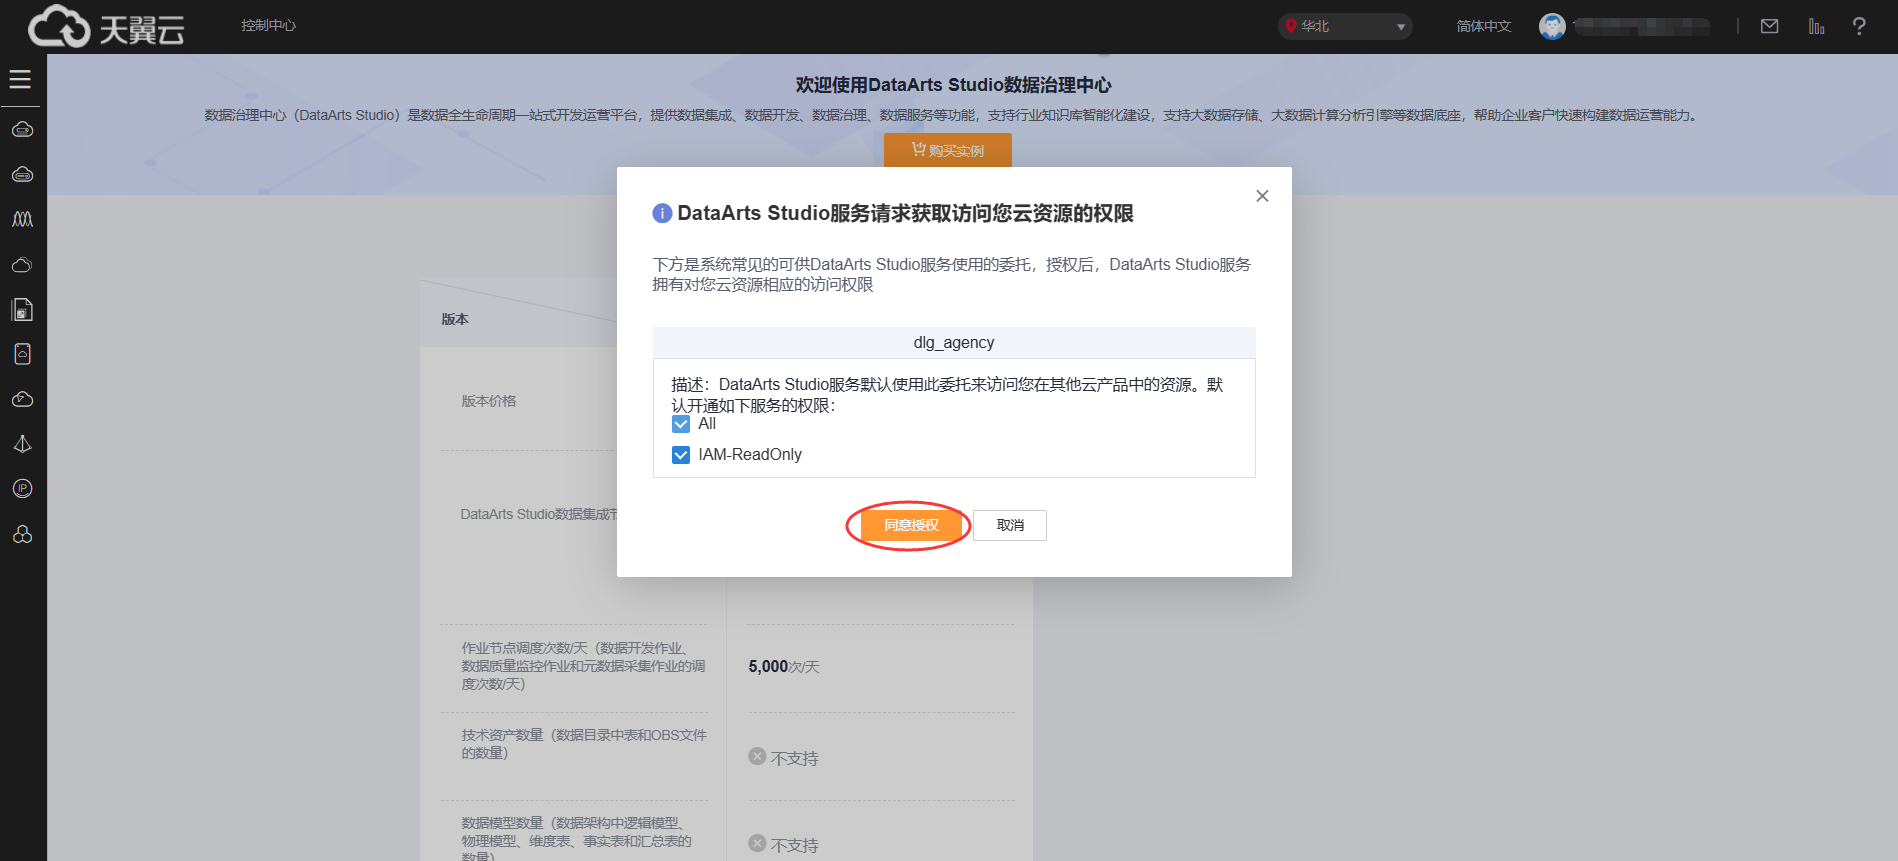Click the blue info icon in dialog title
The height and width of the screenshot is (861, 1898).
(x=662, y=213)
